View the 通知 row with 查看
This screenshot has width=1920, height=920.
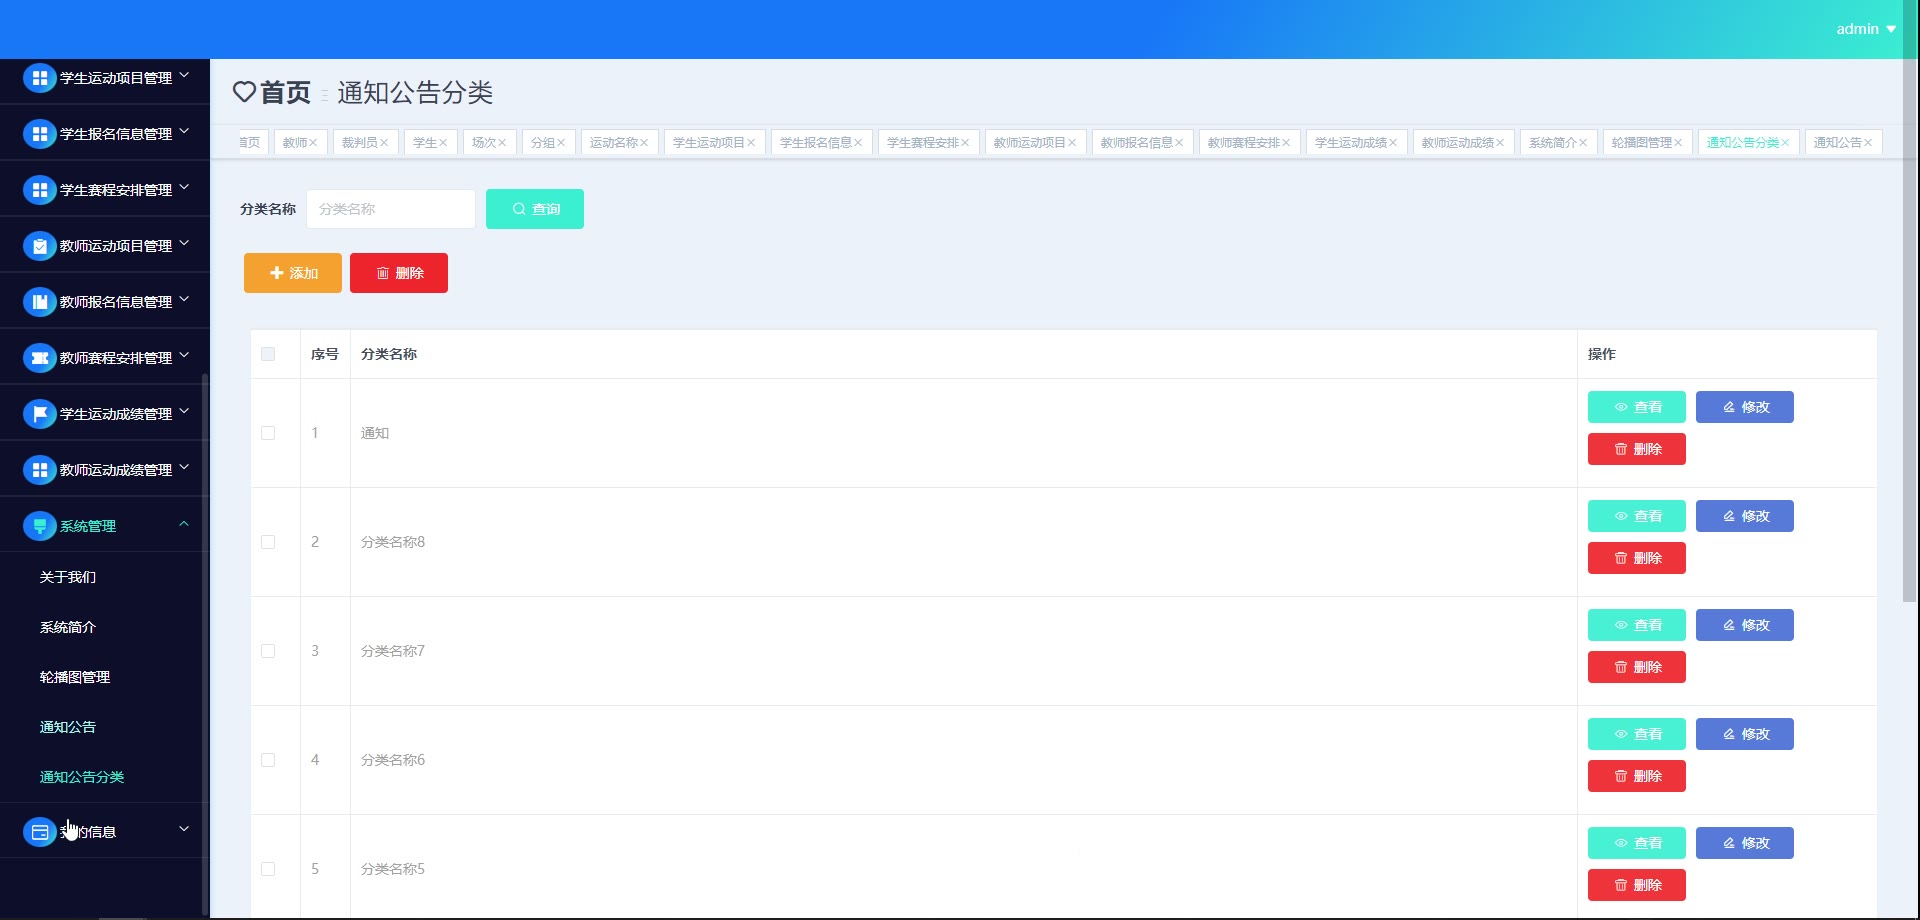(1637, 407)
